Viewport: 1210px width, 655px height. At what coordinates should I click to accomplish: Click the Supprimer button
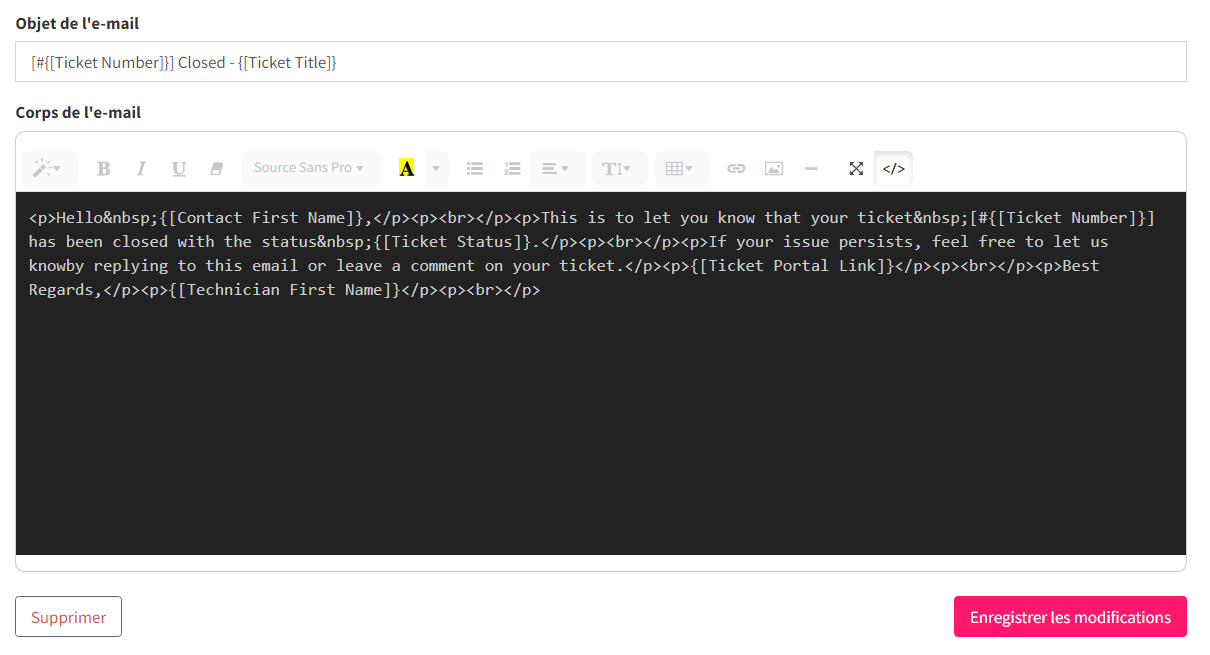68,617
